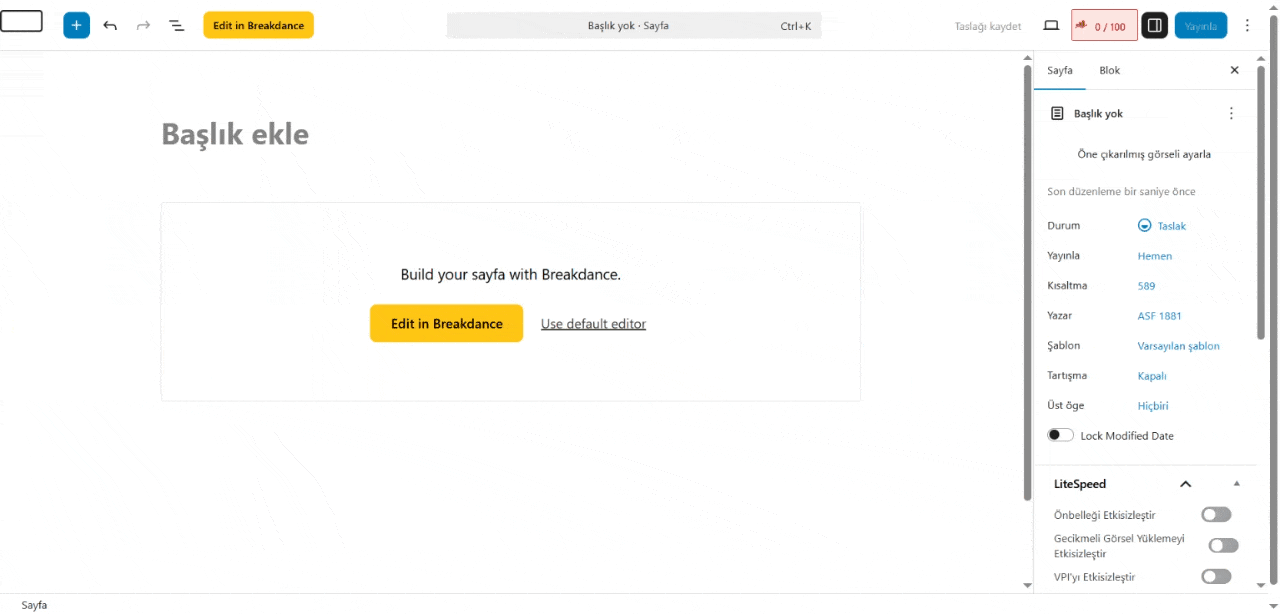Click the laptop preview icon

click(x=1051, y=25)
